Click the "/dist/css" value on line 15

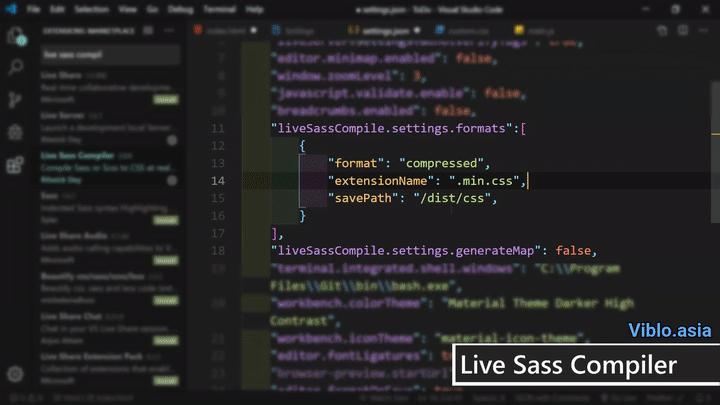(452, 198)
